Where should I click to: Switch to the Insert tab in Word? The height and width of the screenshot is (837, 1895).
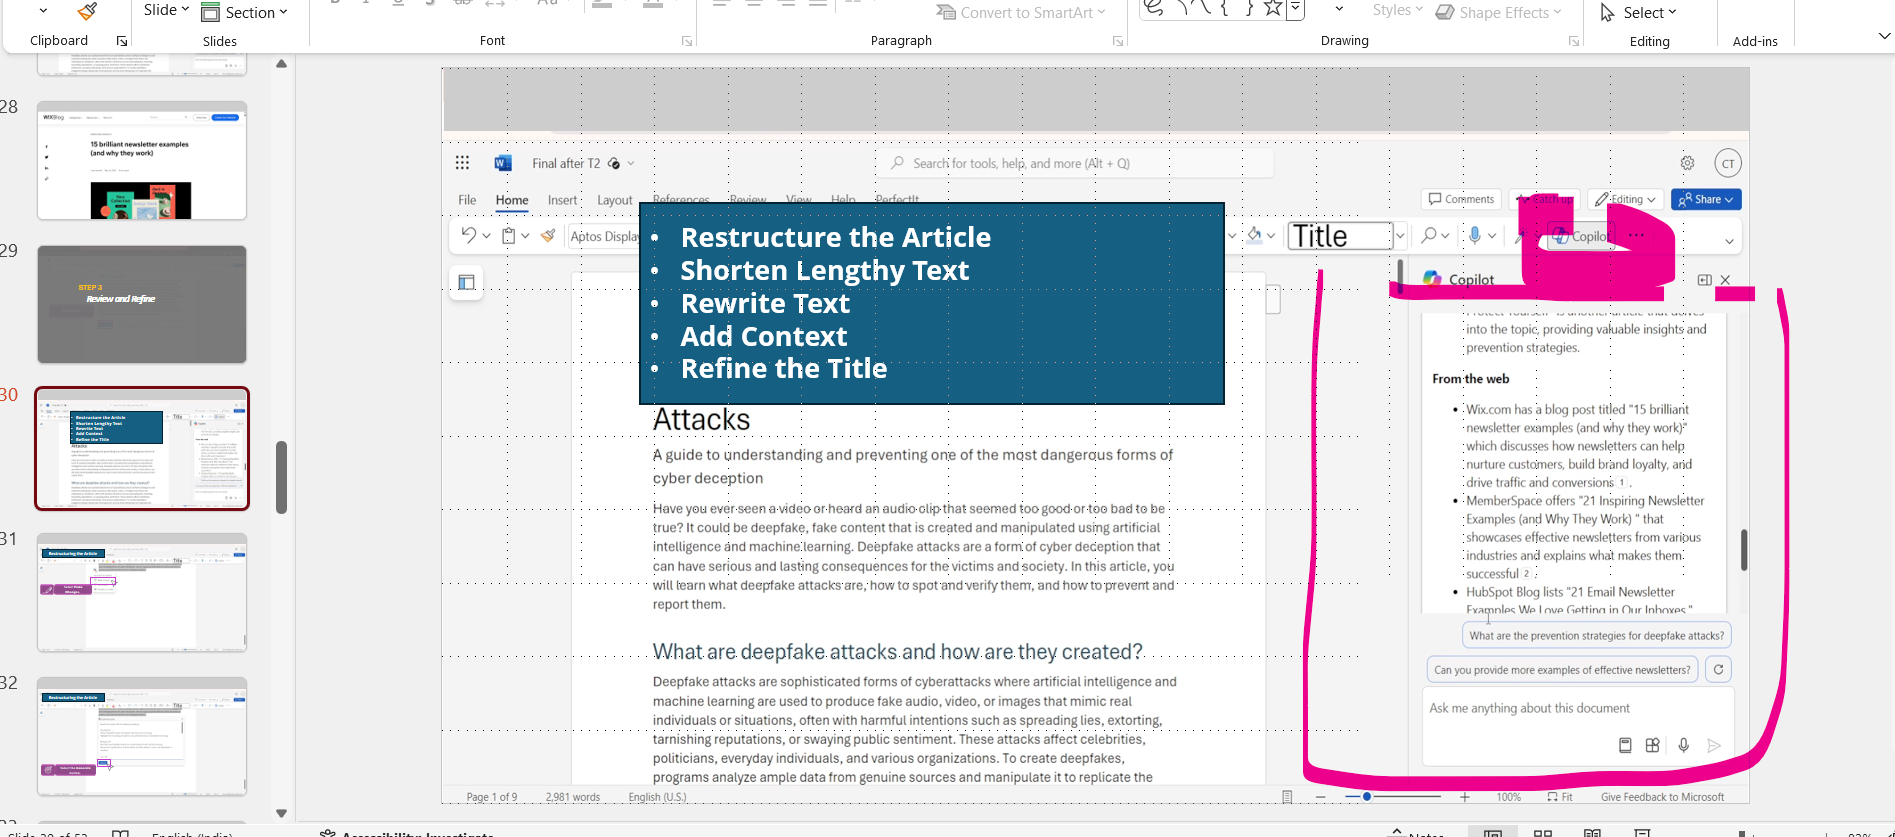pos(563,200)
